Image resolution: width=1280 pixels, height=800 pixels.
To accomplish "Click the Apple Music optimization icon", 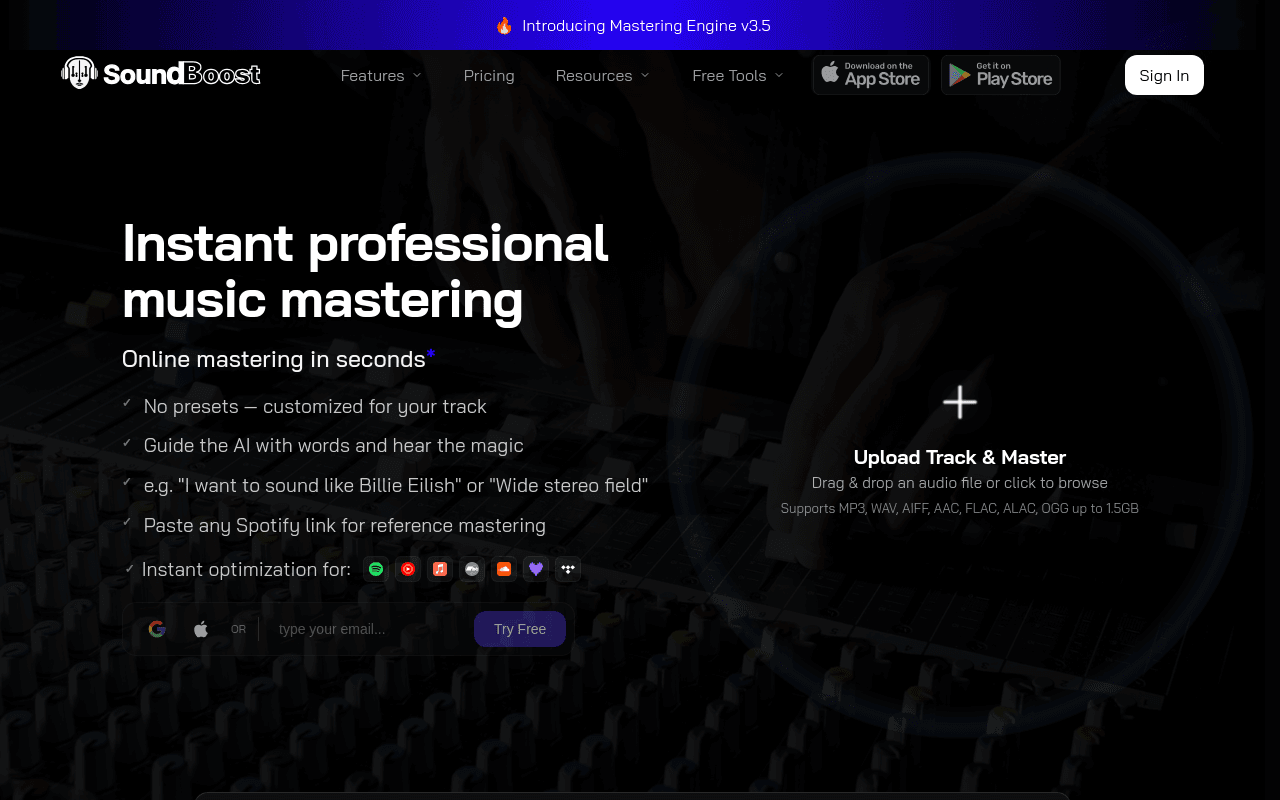I will click(x=440, y=569).
